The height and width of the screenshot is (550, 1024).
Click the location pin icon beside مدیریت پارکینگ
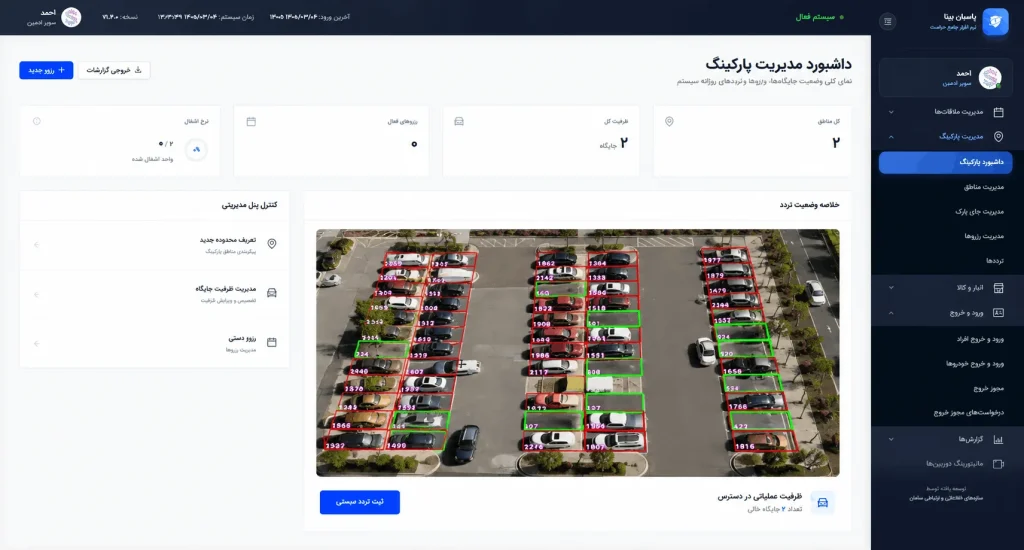pos(998,137)
